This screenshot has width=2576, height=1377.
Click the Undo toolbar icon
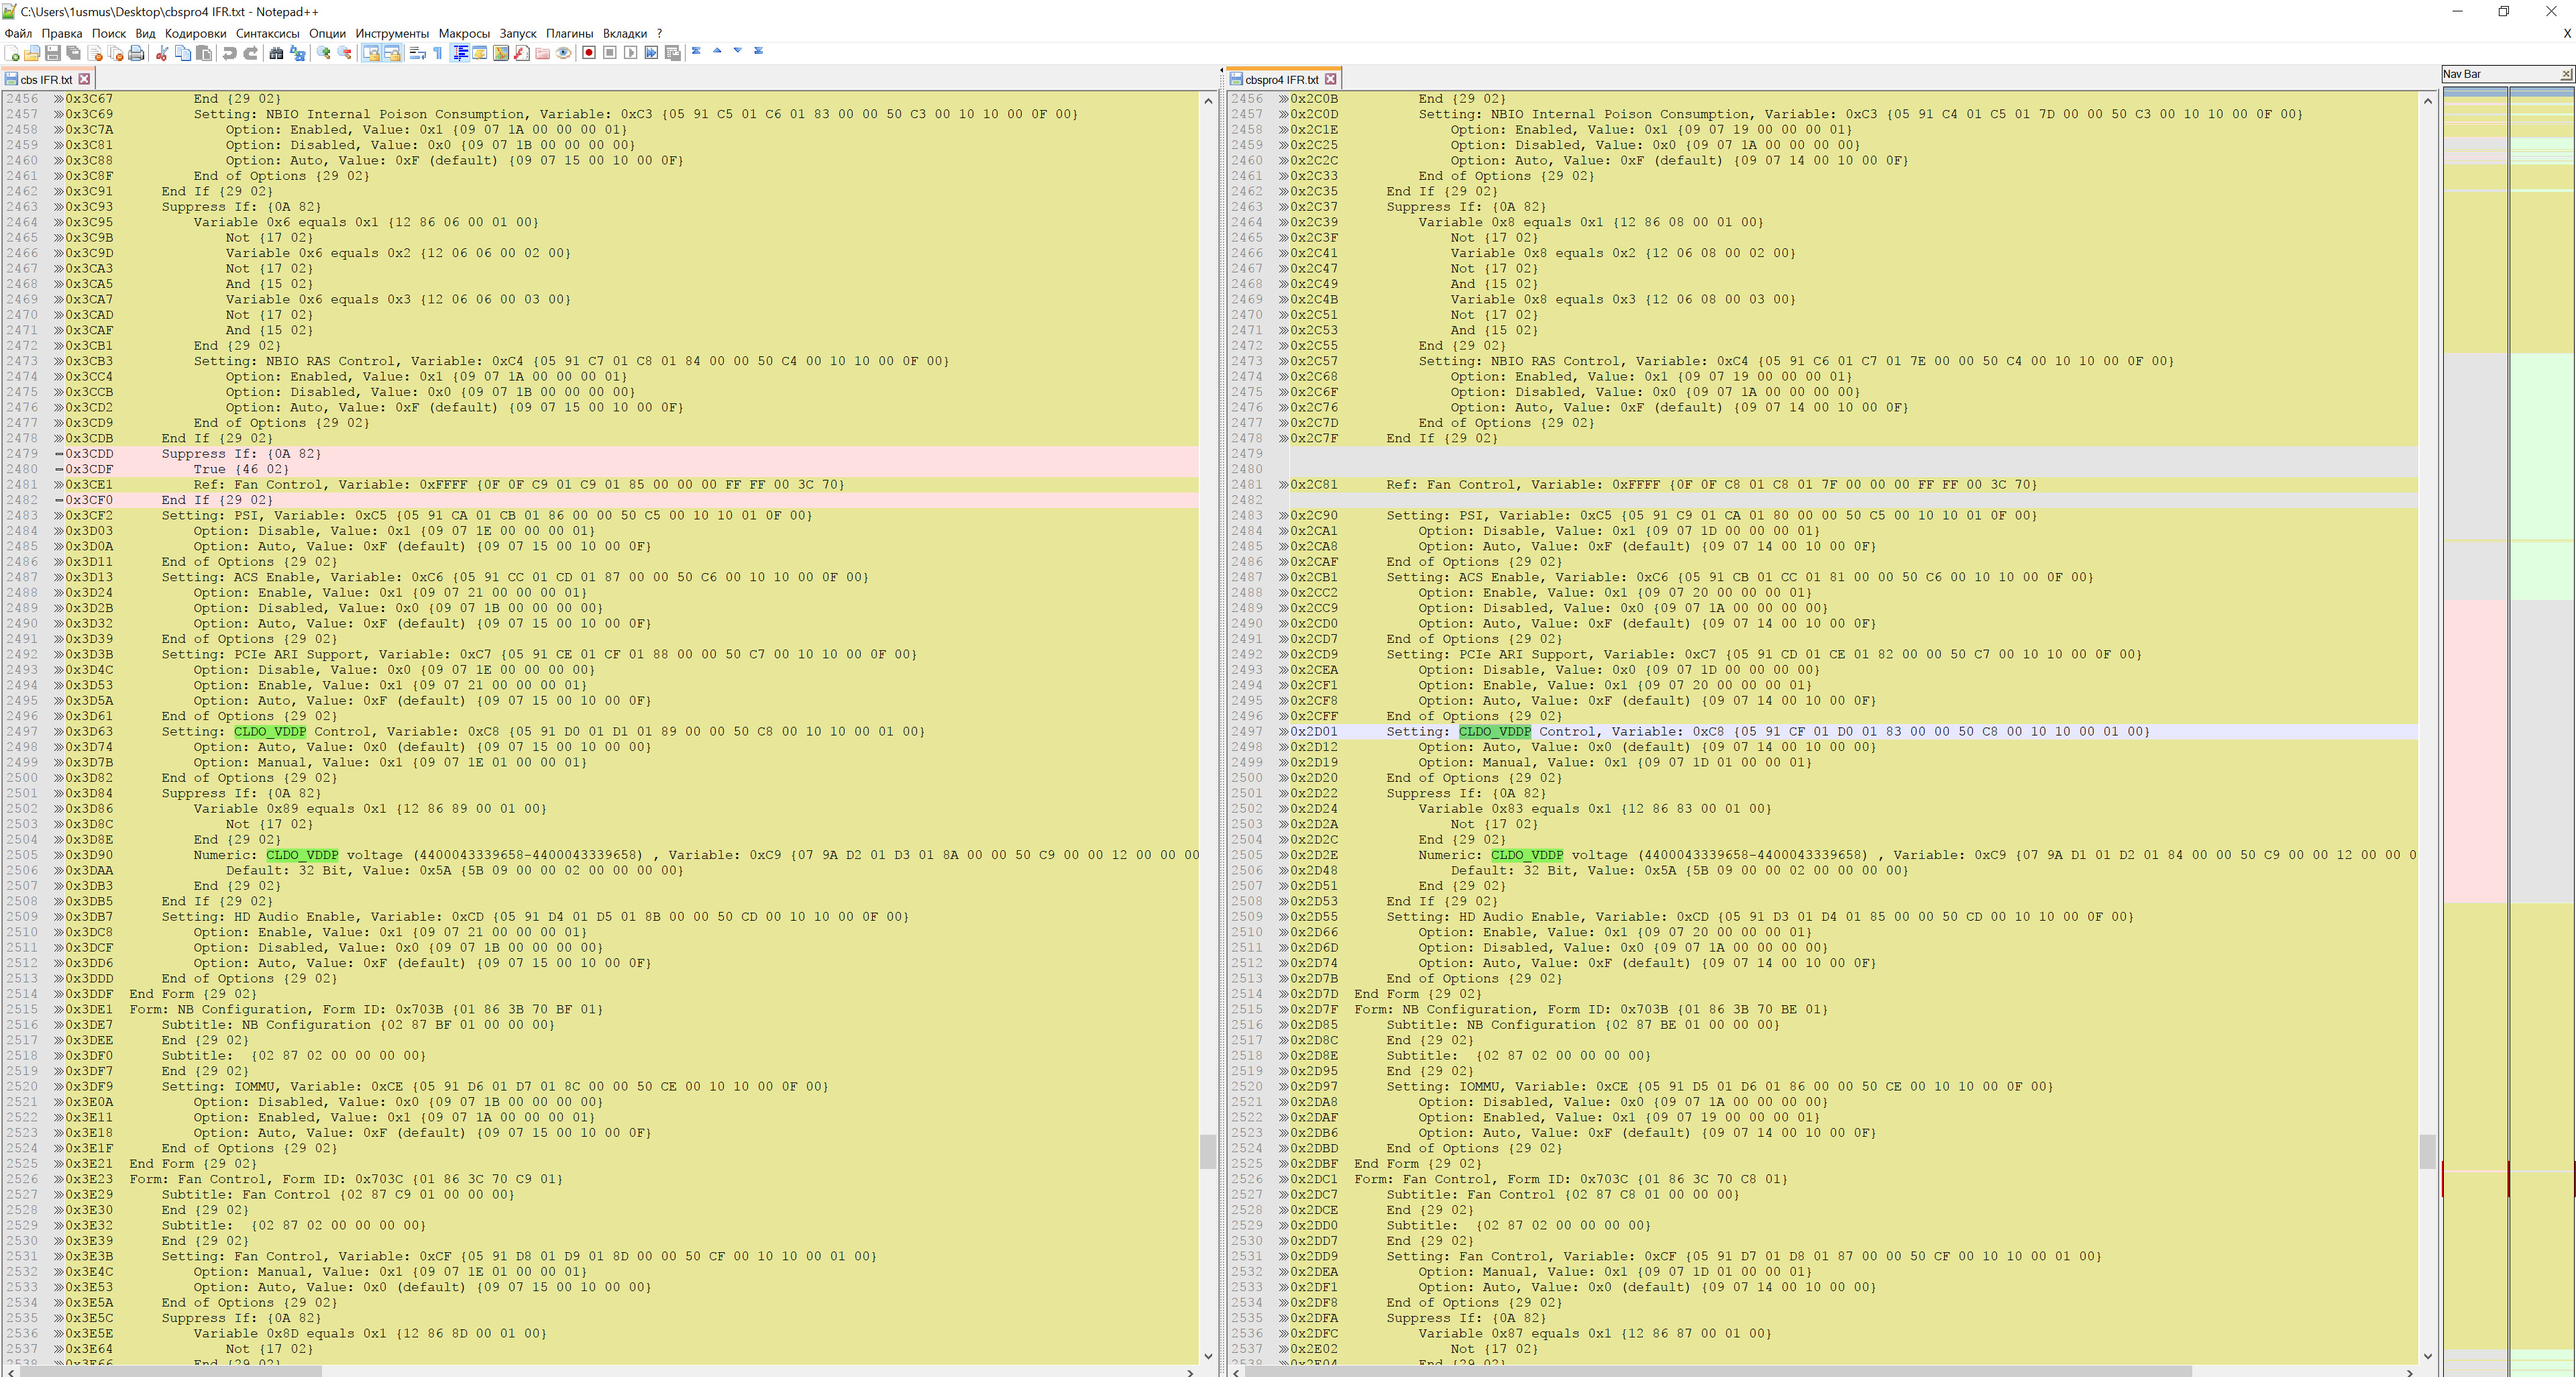[230, 53]
